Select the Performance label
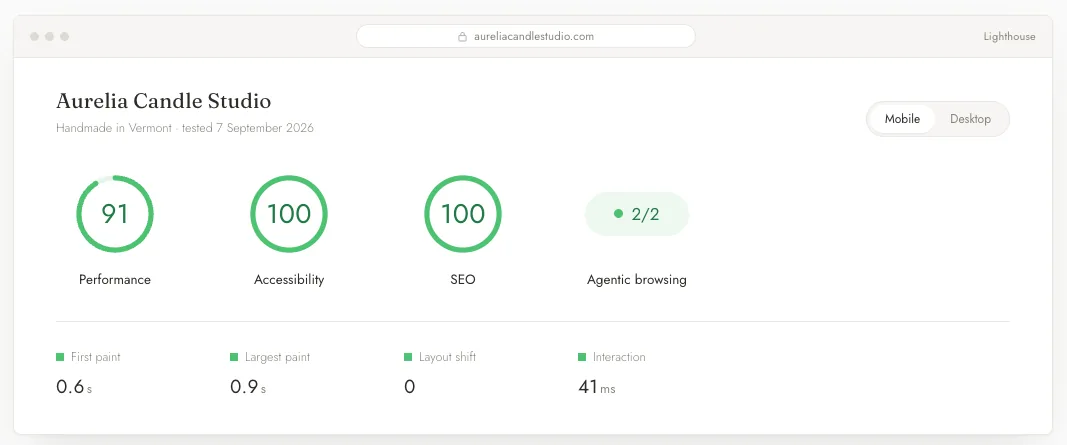The image size is (1067, 445). click(114, 280)
